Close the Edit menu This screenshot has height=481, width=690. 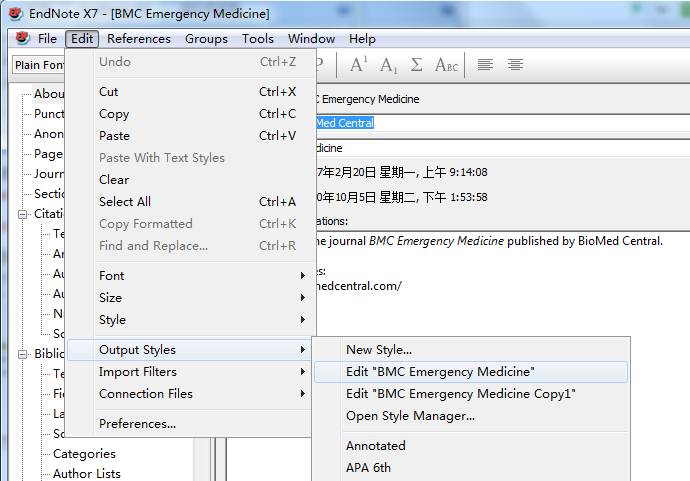point(82,39)
